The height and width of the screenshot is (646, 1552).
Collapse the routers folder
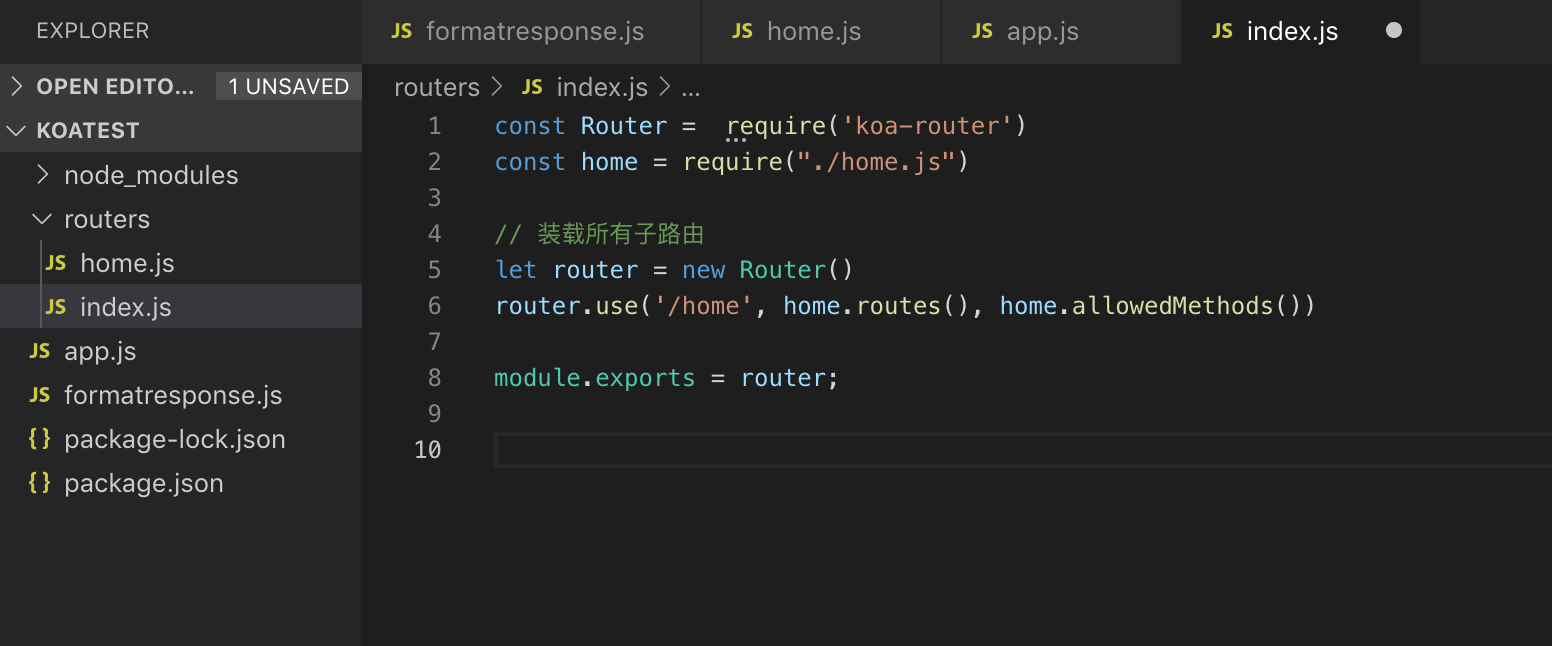point(42,219)
